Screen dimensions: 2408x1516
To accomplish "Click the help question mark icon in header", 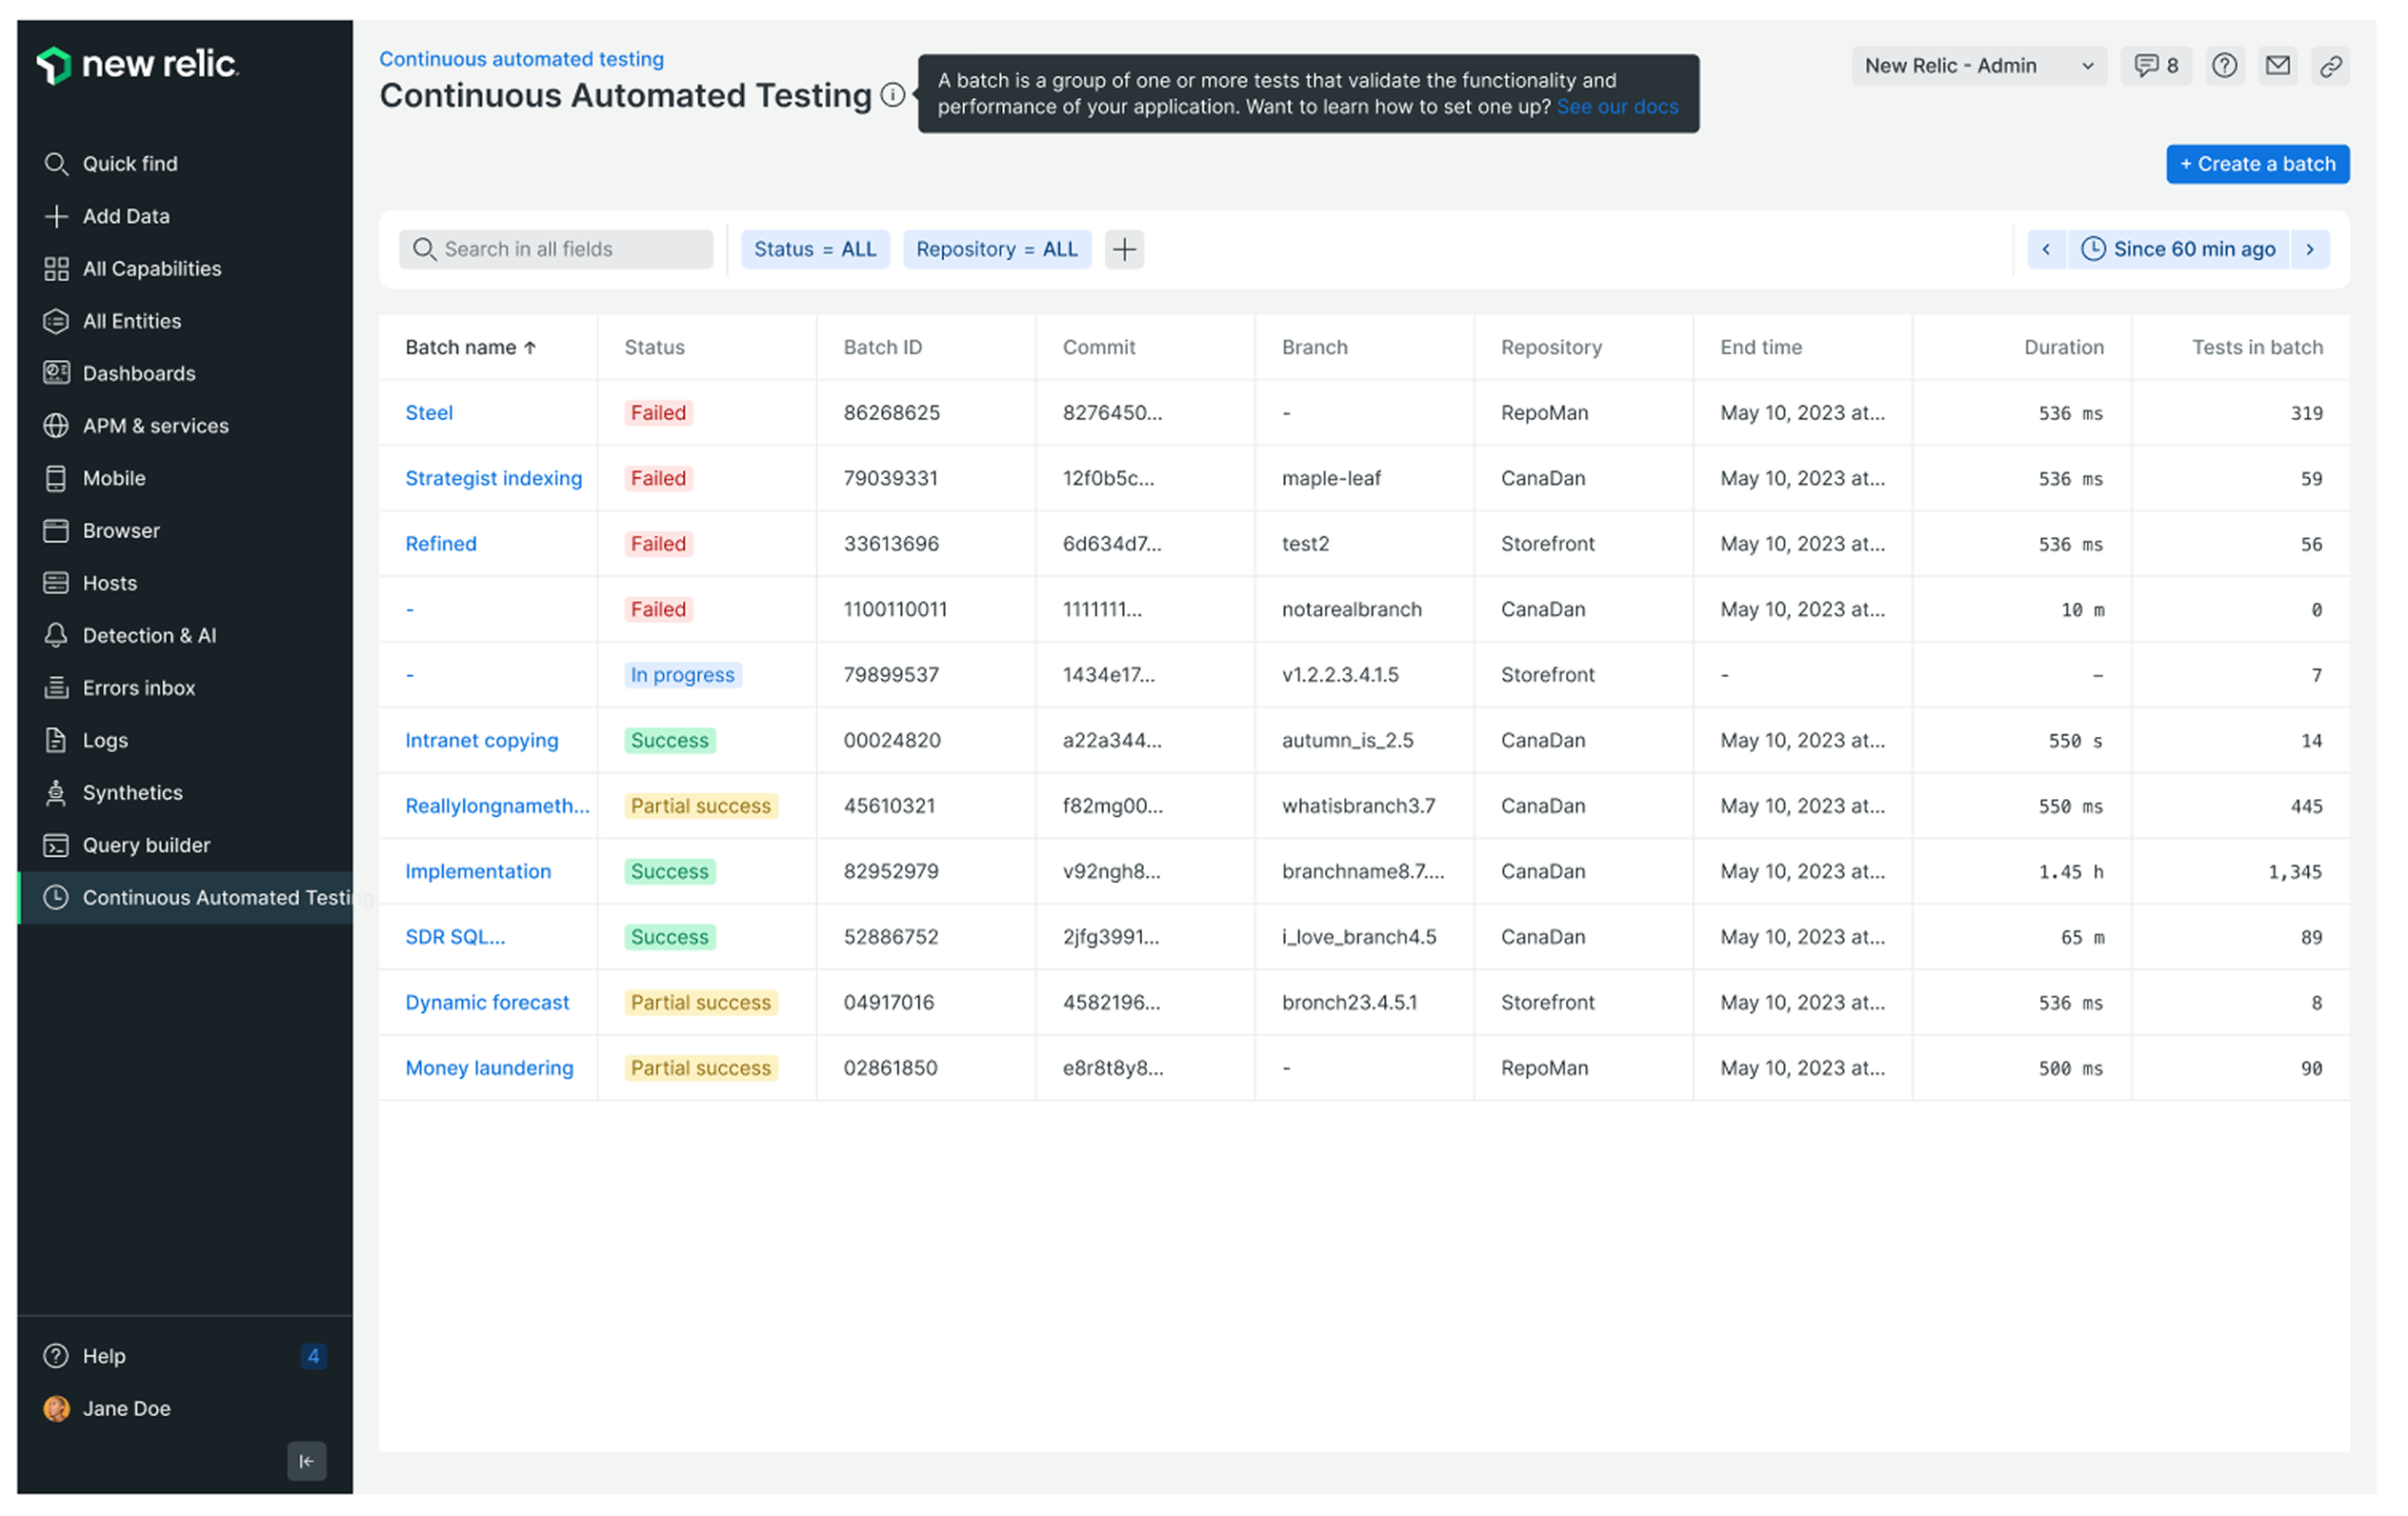I will [x=2224, y=66].
